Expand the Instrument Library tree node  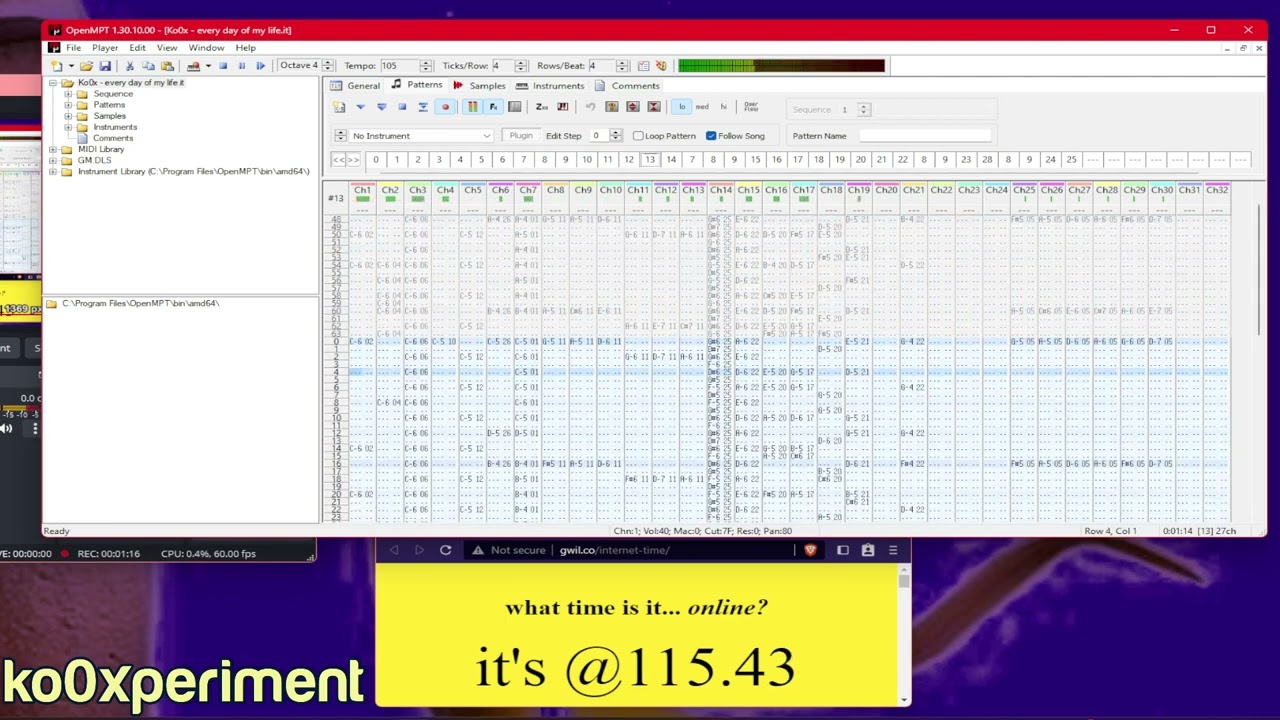[53, 171]
